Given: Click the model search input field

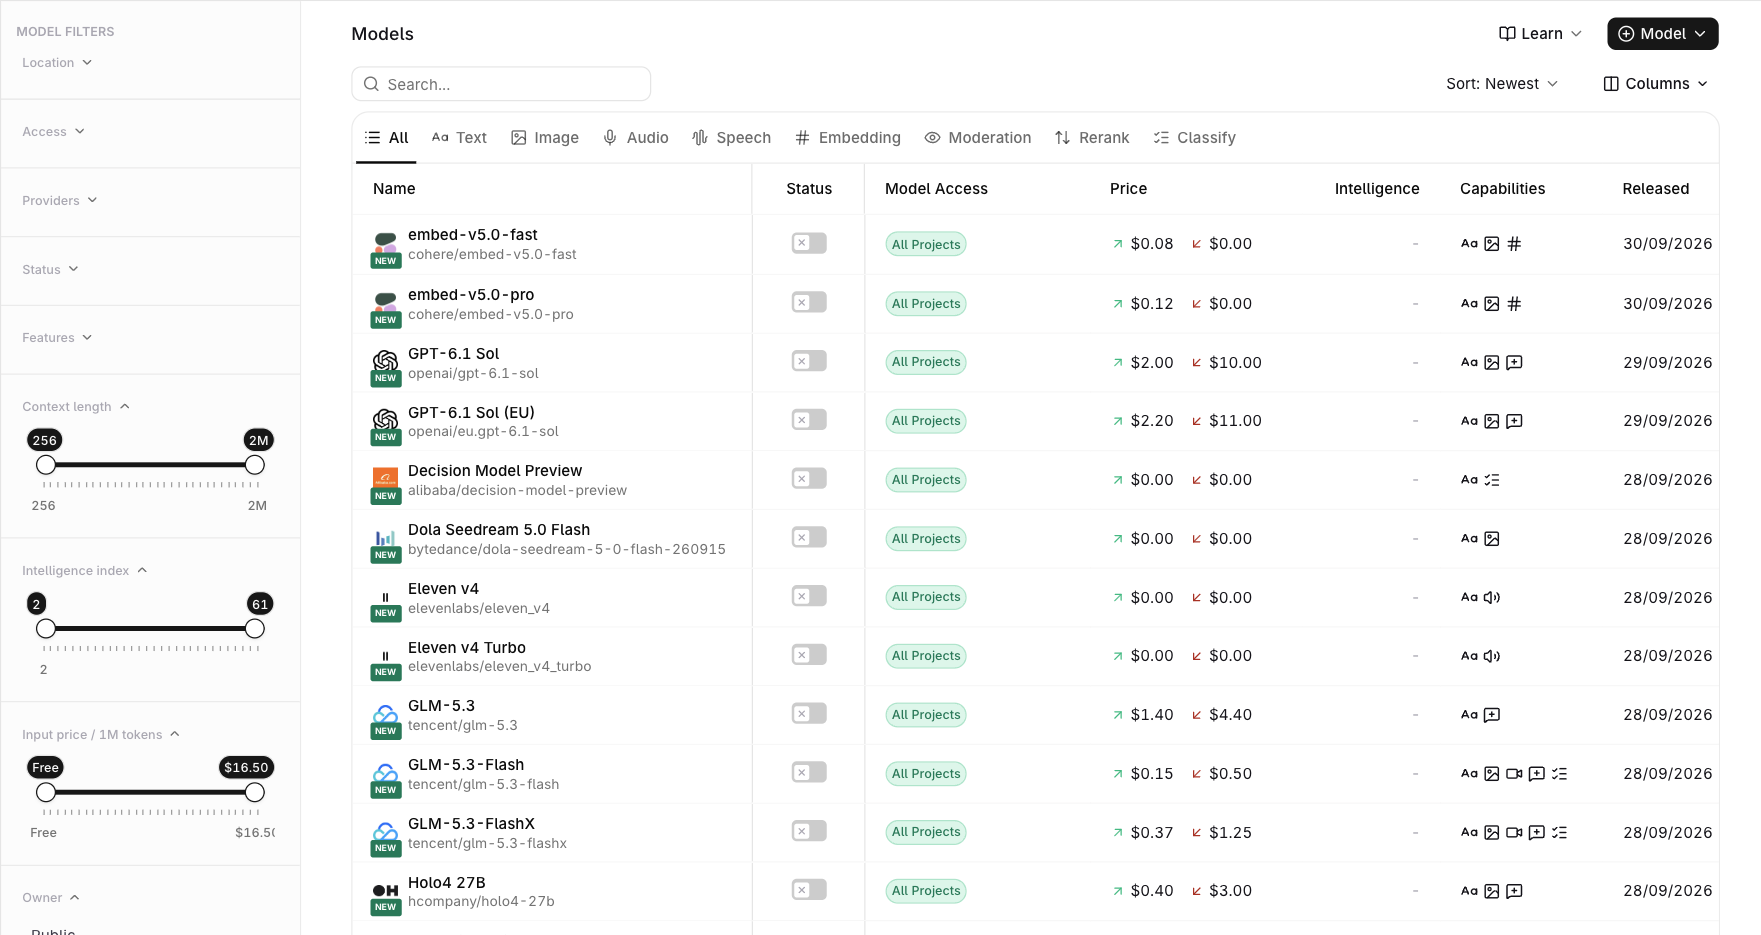Looking at the screenshot, I should pos(501,84).
